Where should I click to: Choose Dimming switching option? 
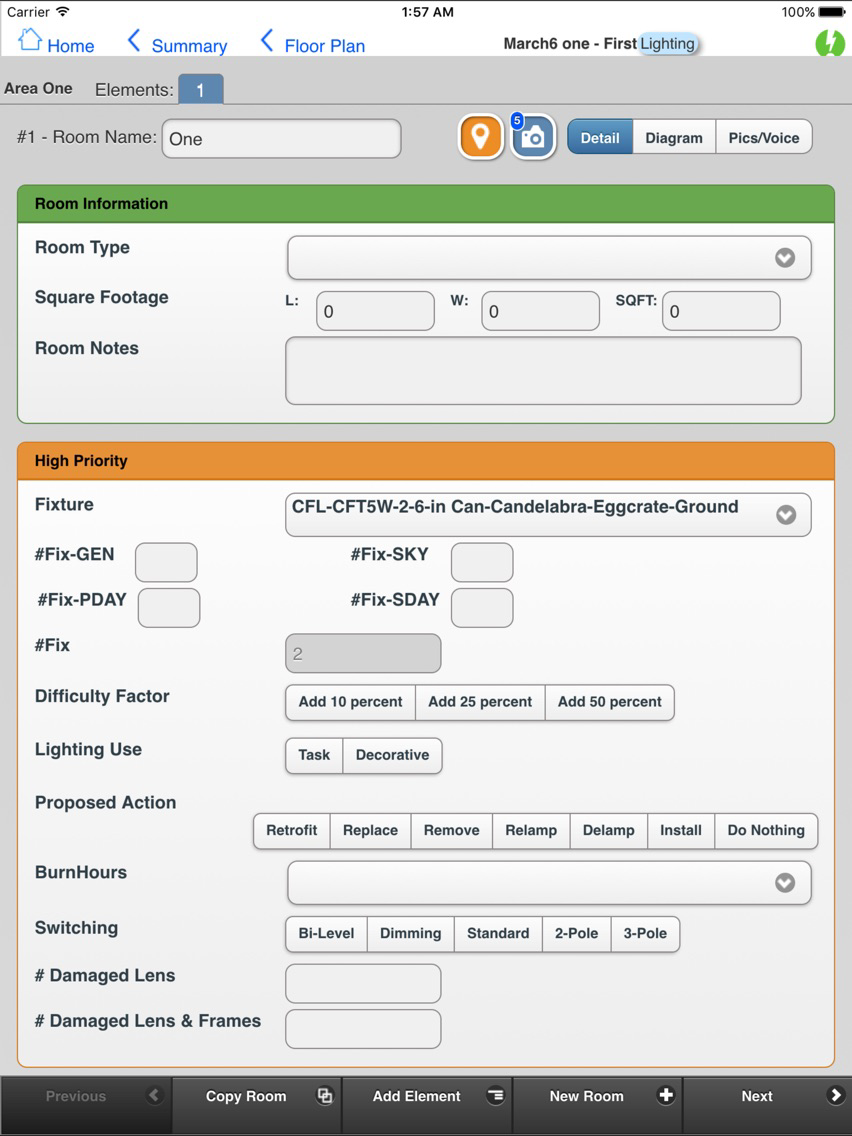tap(411, 933)
